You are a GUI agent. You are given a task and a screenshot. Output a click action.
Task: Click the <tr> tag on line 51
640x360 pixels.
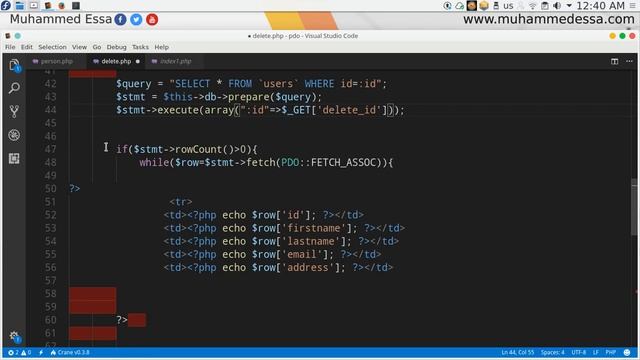pyautogui.click(x=181, y=202)
